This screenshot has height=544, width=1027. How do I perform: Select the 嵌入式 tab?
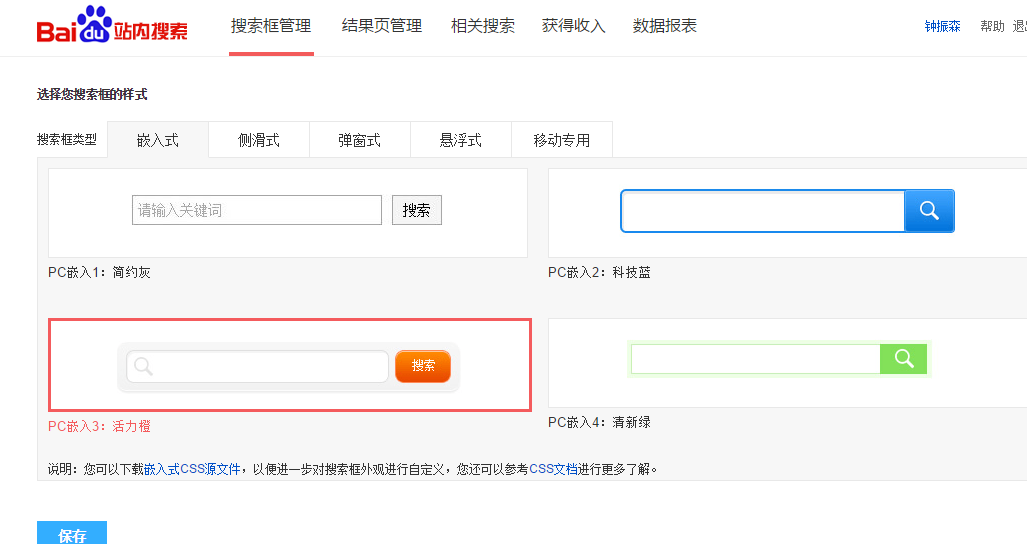pyautogui.click(x=158, y=140)
